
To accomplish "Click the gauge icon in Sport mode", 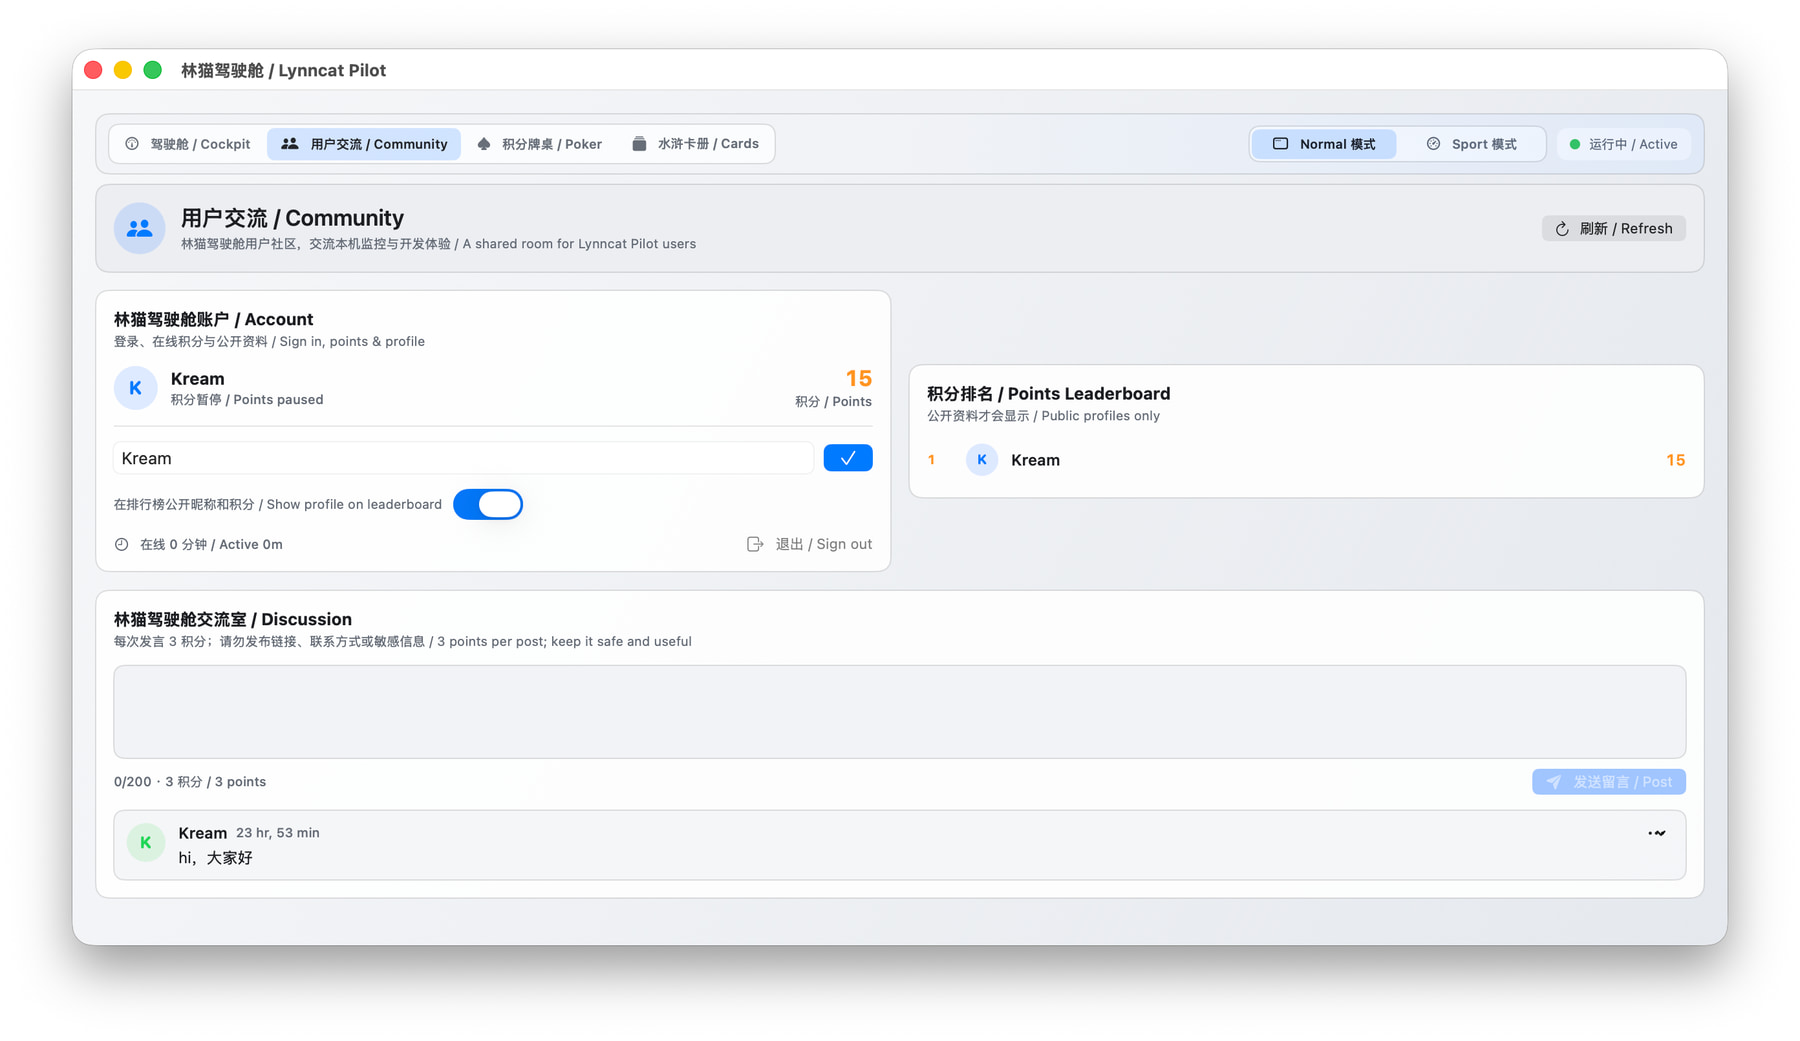I will 1433,144.
